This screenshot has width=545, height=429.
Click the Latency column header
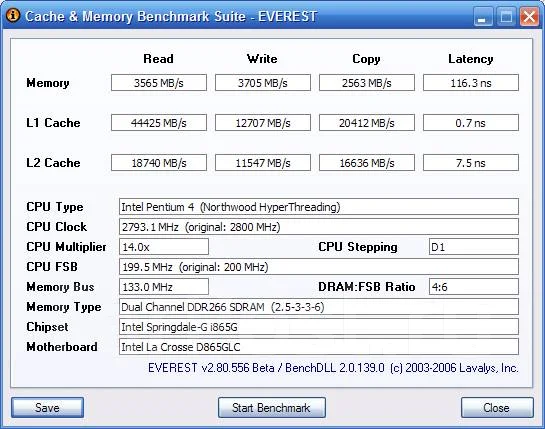471,59
